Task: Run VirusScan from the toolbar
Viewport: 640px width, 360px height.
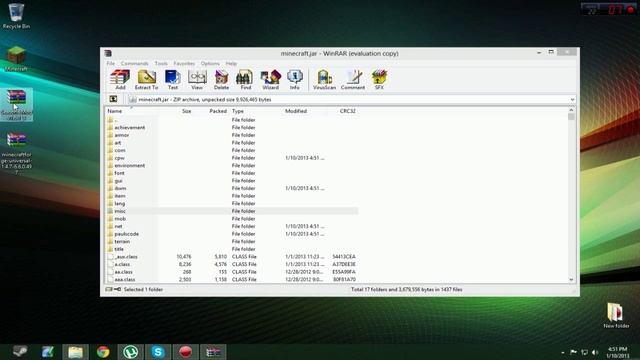Action: [324, 80]
